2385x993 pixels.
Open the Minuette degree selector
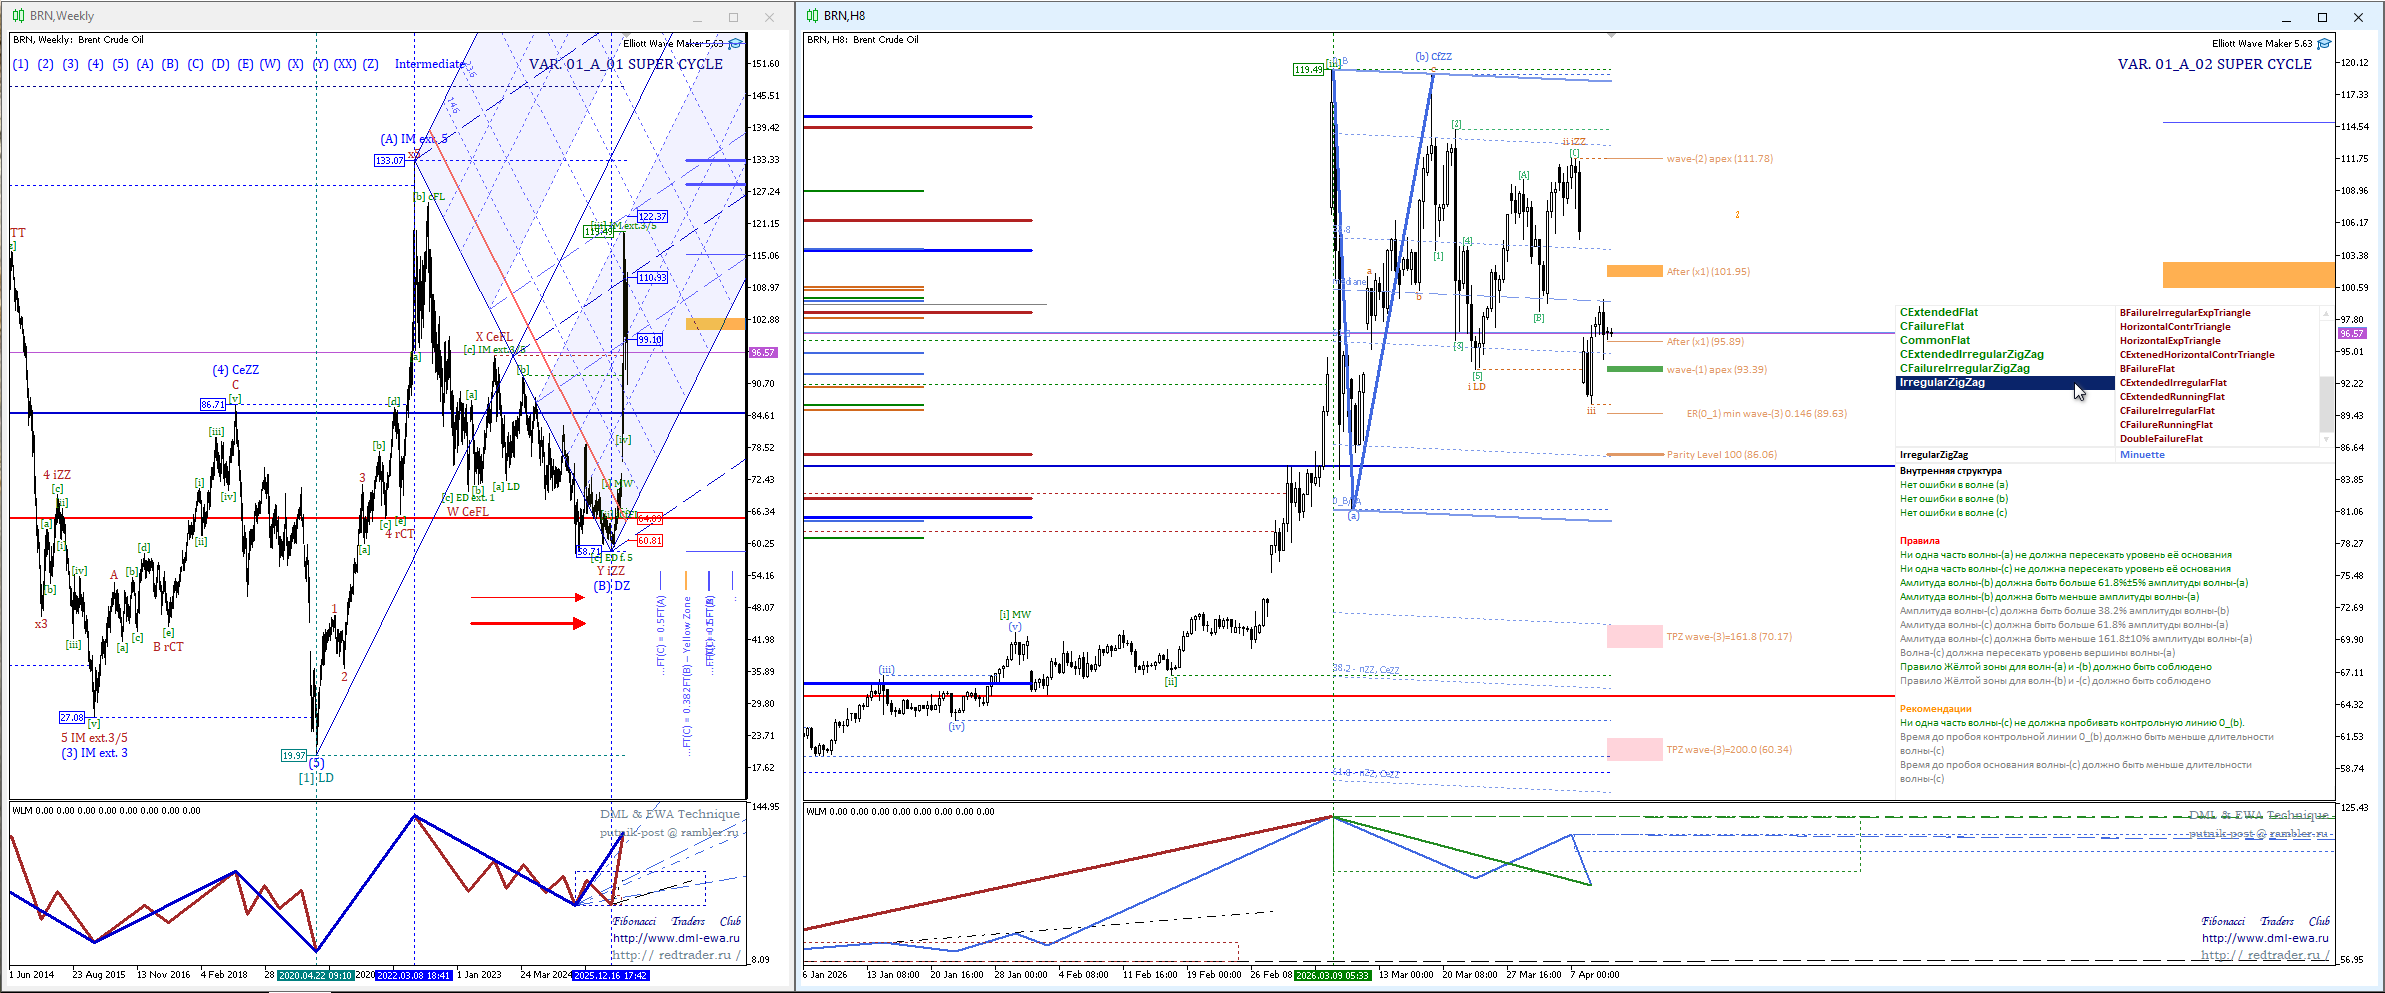pos(2142,455)
